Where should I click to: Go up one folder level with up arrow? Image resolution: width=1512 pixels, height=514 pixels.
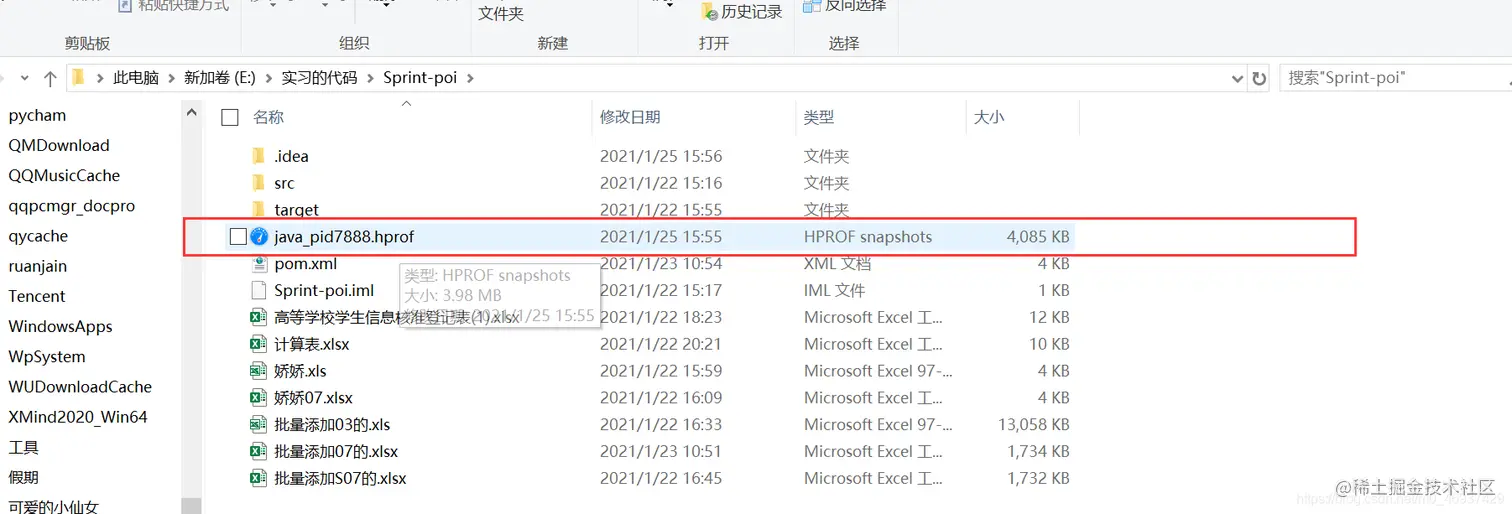pos(49,78)
